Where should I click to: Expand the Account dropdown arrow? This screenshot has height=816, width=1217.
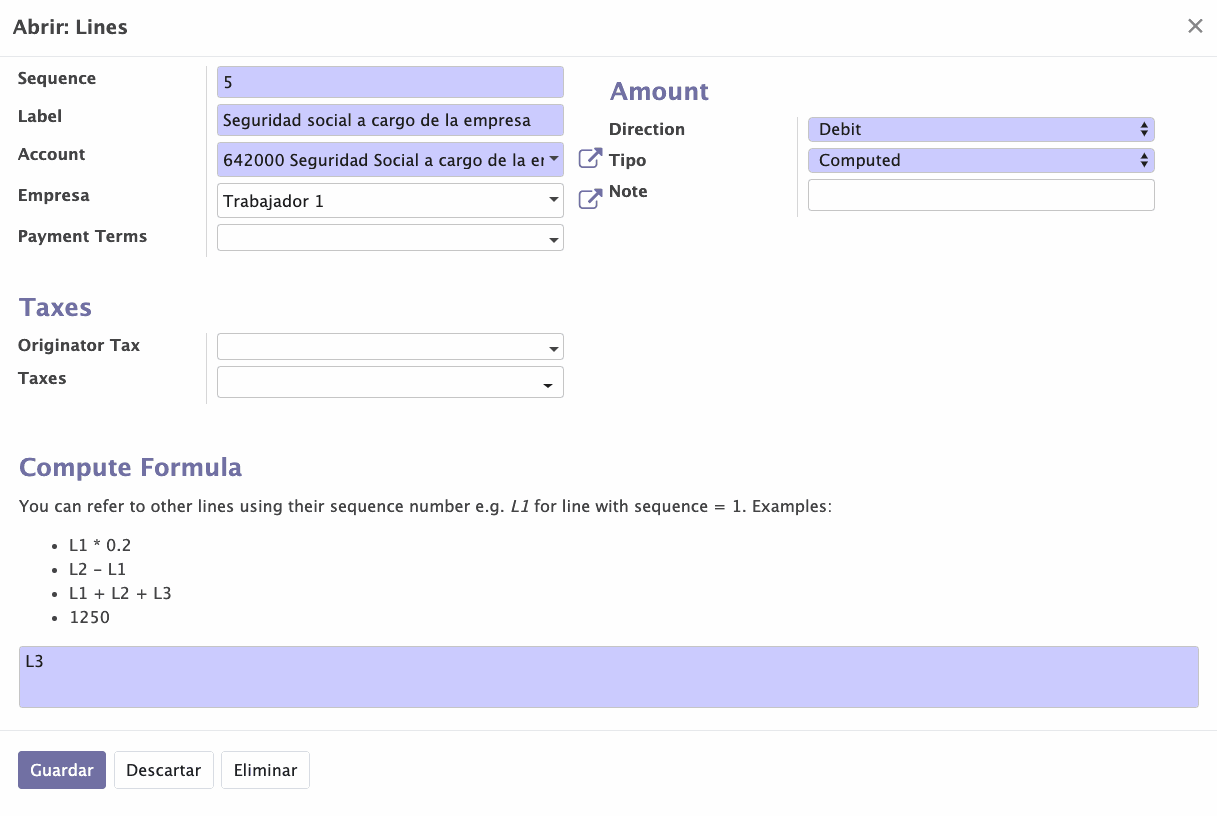point(555,158)
